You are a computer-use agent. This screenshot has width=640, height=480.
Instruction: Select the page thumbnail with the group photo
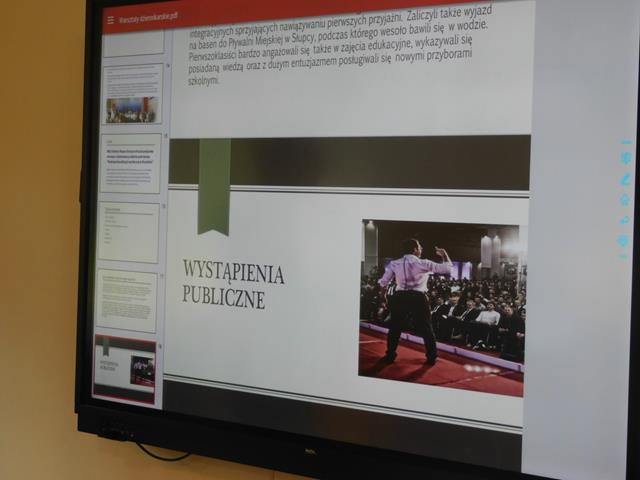tap(133, 94)
